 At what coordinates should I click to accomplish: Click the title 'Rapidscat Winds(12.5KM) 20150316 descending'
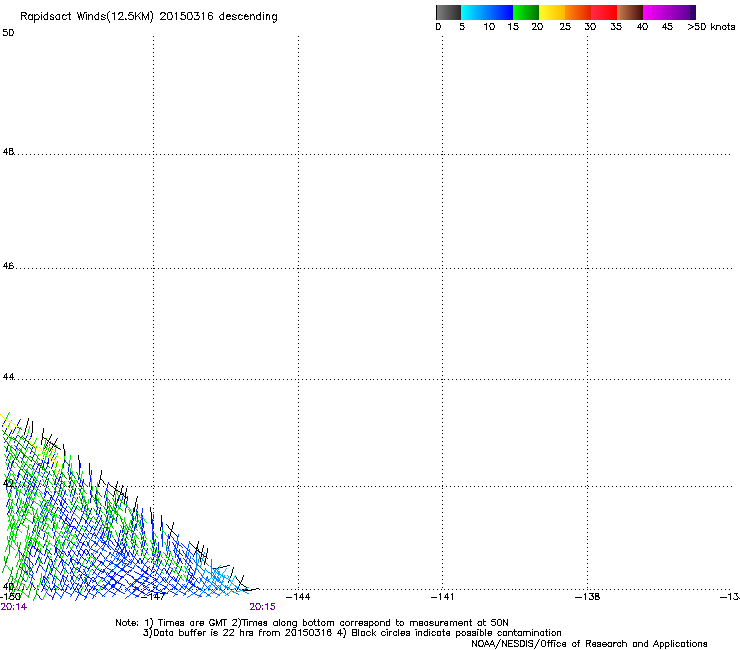pos(149,17)
